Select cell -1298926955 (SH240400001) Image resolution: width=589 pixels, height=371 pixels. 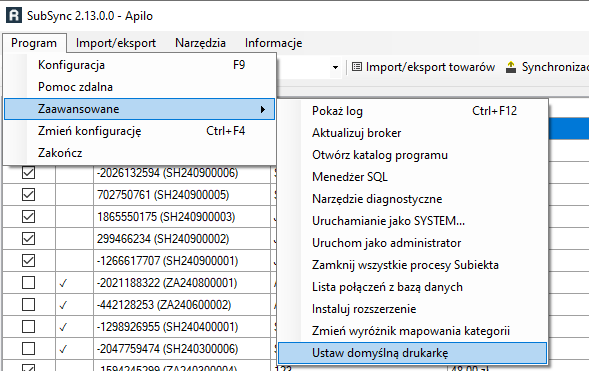pos(182,327)
